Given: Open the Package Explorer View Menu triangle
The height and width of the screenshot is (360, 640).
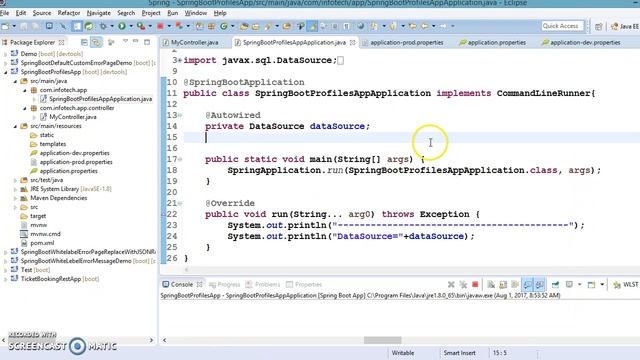Looking at the screenshot, I should point(125,41).
